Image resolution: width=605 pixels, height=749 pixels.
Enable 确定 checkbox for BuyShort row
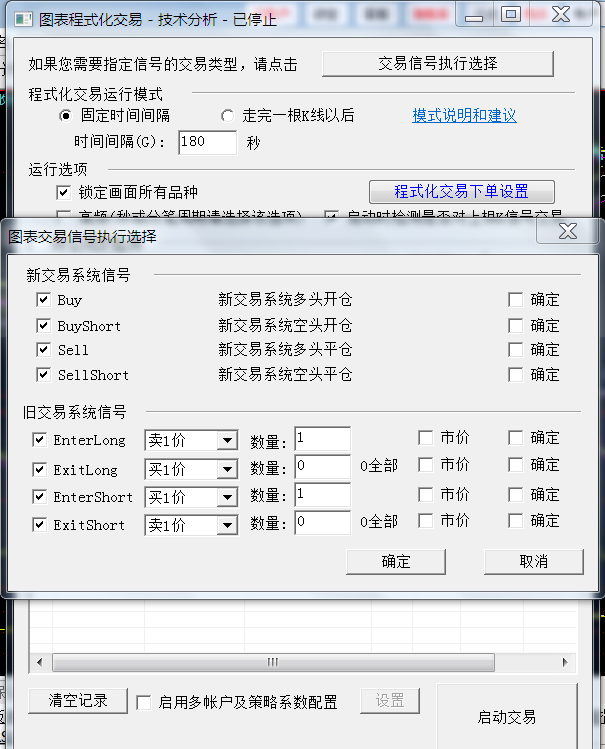[515, 326]
